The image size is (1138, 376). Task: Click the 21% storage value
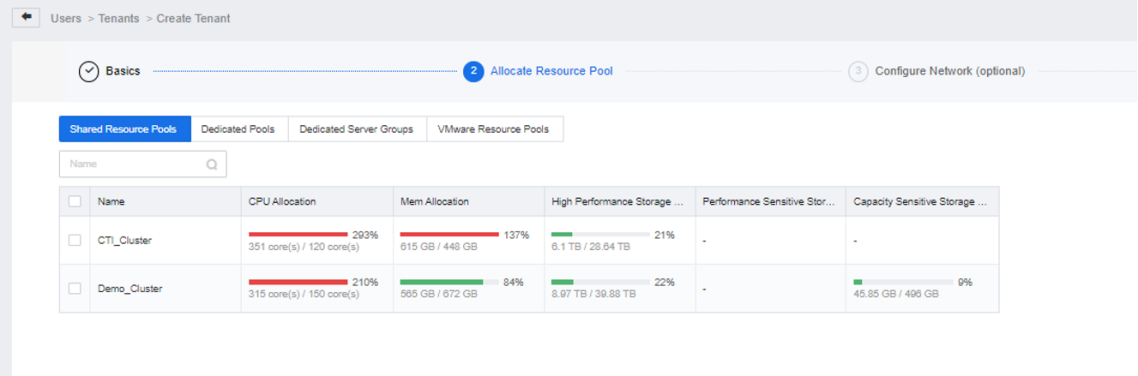[x=665, y=235]
